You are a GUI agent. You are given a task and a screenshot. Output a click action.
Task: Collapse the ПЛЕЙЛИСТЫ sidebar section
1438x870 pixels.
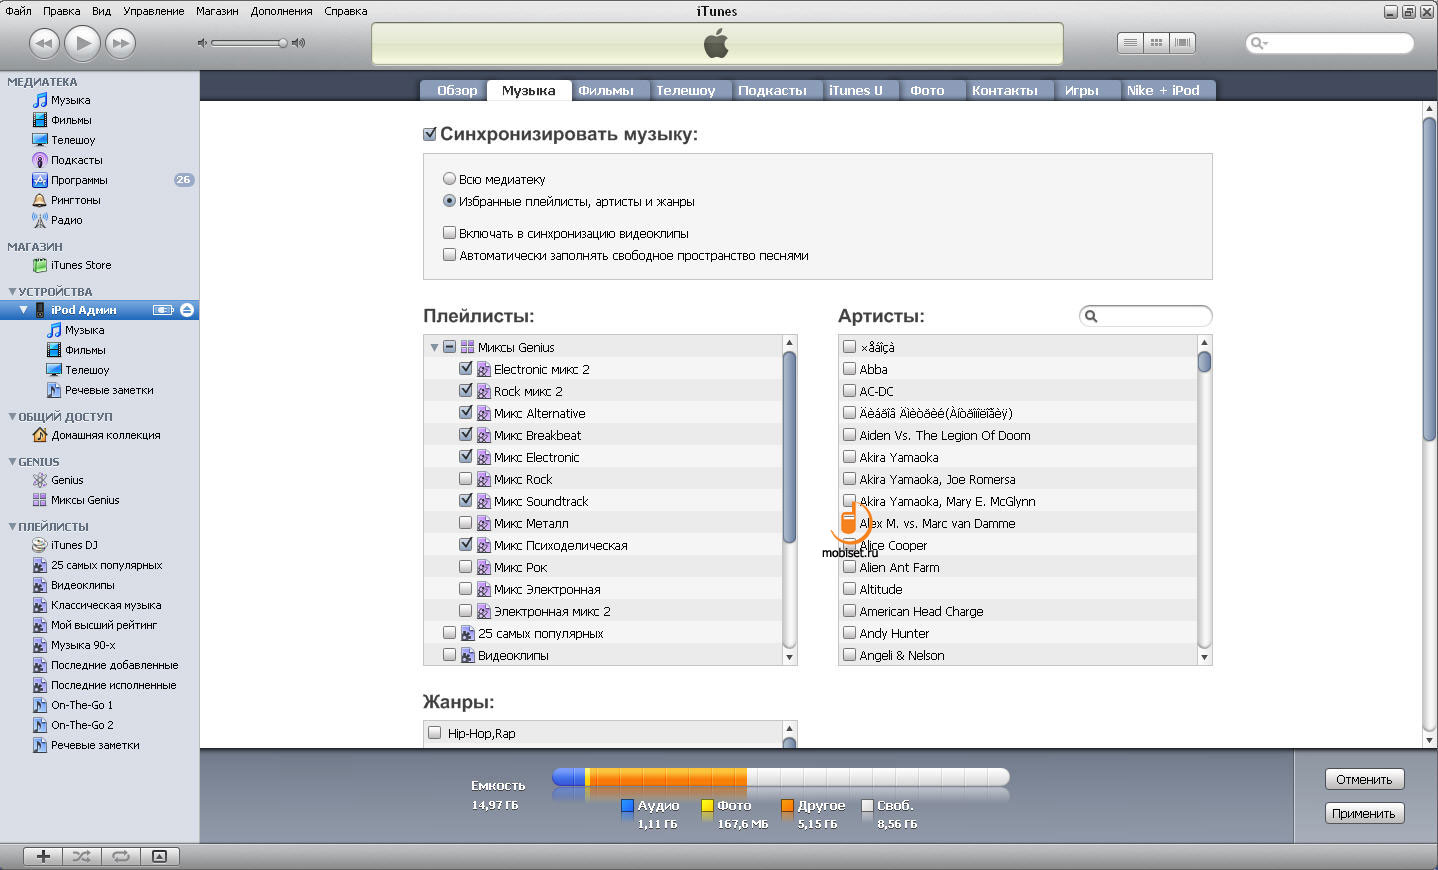(12, 526)
